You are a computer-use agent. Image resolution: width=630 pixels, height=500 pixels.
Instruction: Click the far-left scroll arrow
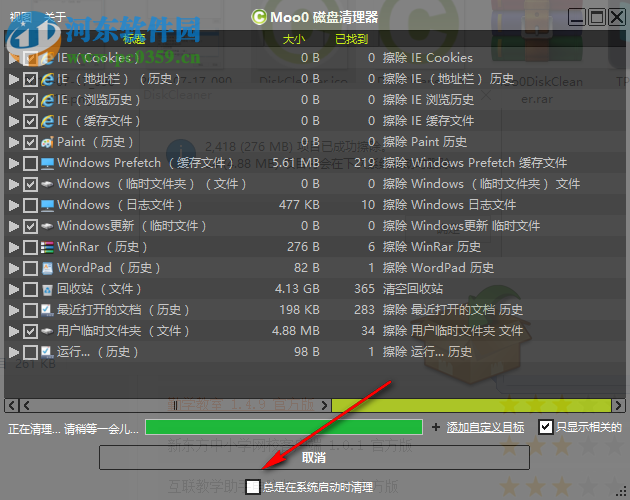point(12,405)
